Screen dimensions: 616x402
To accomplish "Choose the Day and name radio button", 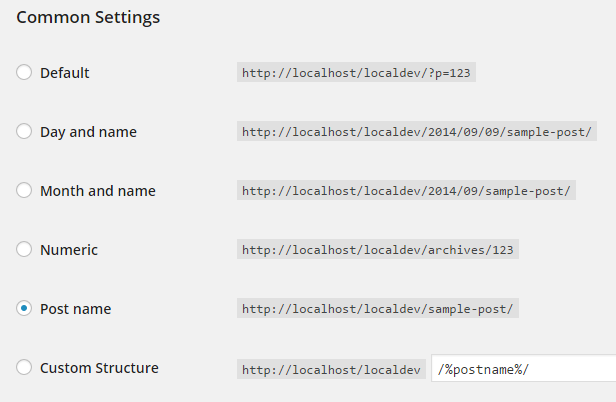I will (24, 132).
